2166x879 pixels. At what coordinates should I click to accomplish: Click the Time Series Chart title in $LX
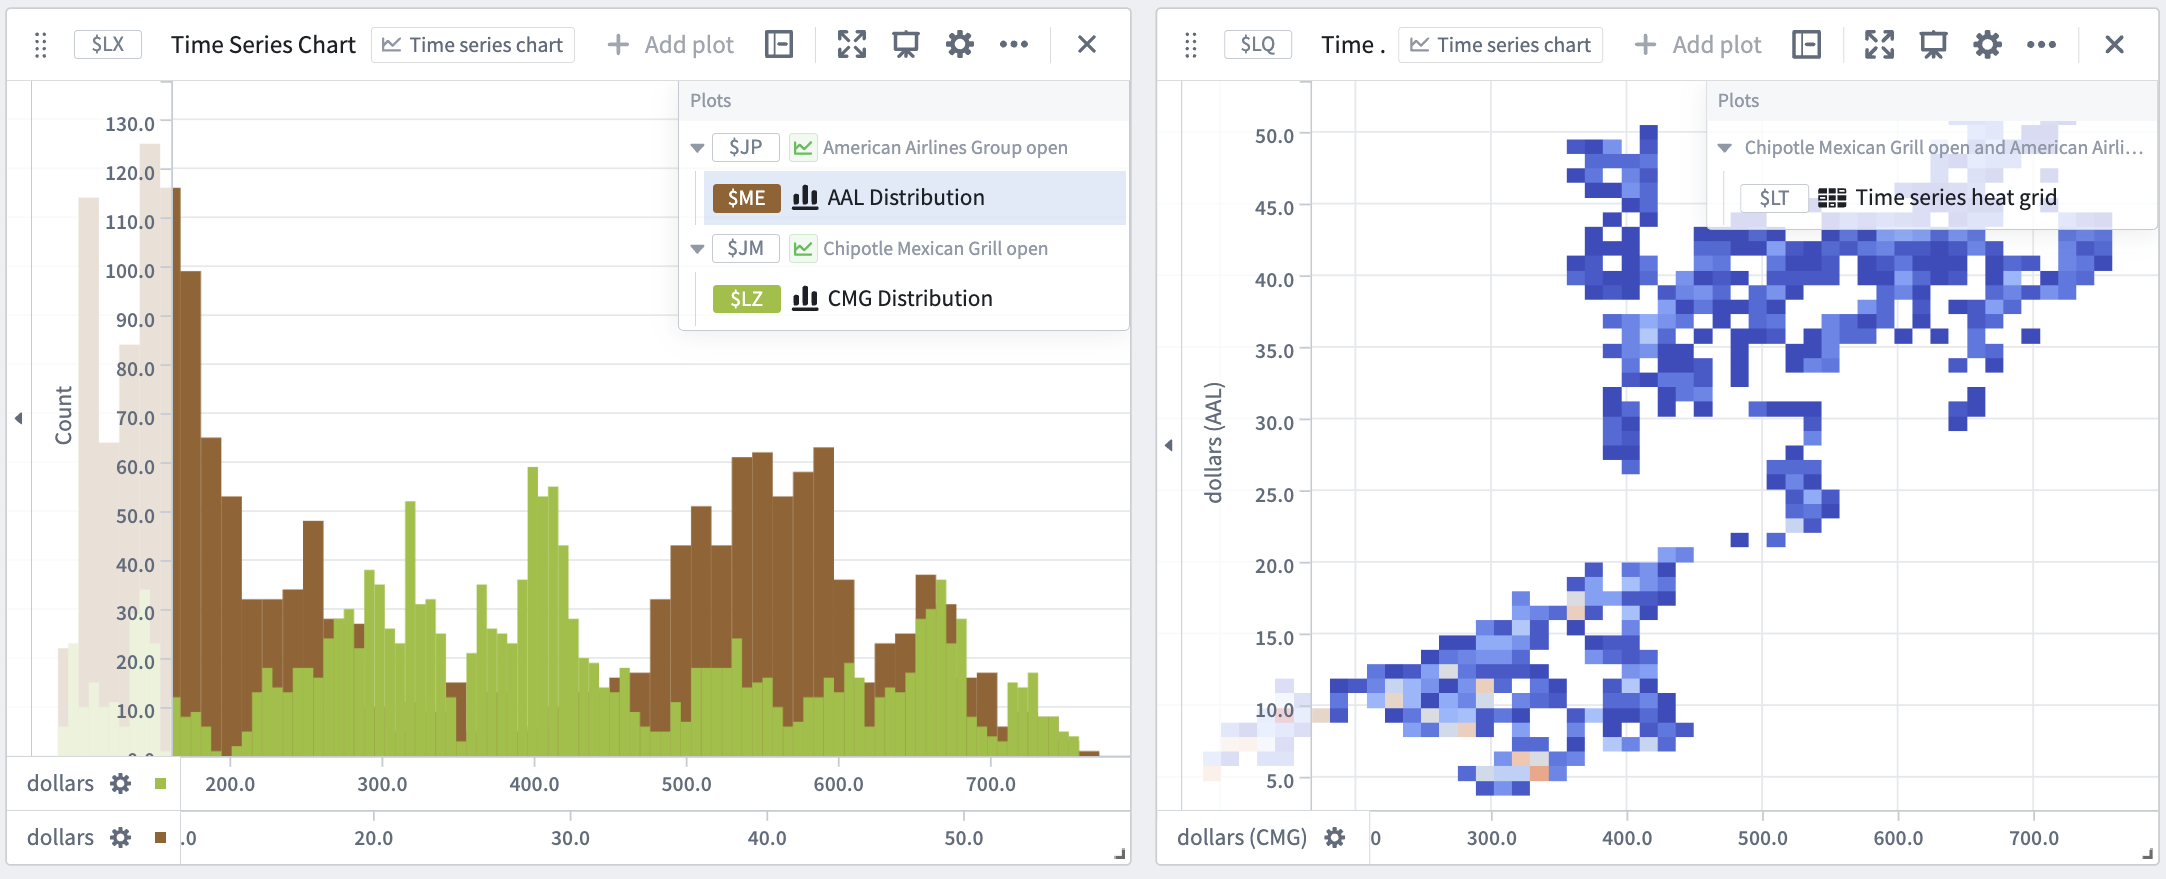263,45
